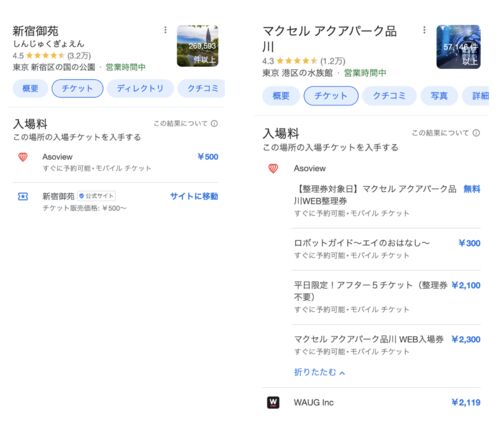
Task: Switch to the 写真 tab
Action: 439,96
